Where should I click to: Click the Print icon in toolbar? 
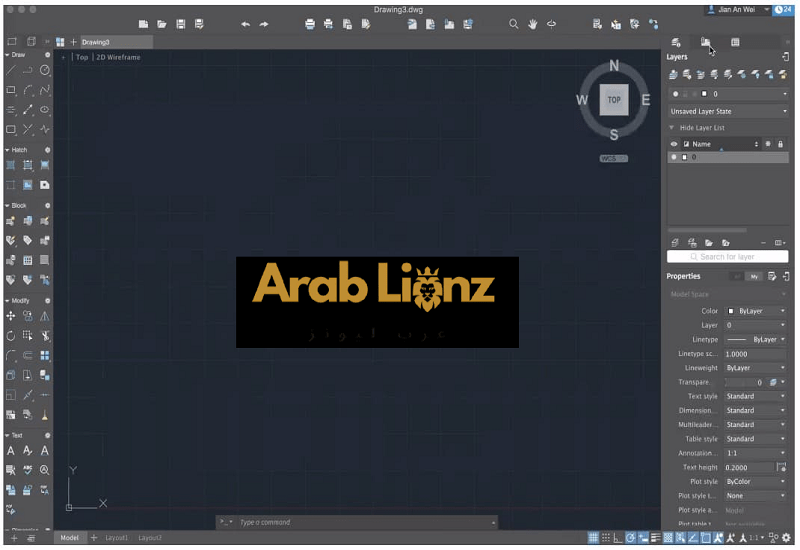310,24
